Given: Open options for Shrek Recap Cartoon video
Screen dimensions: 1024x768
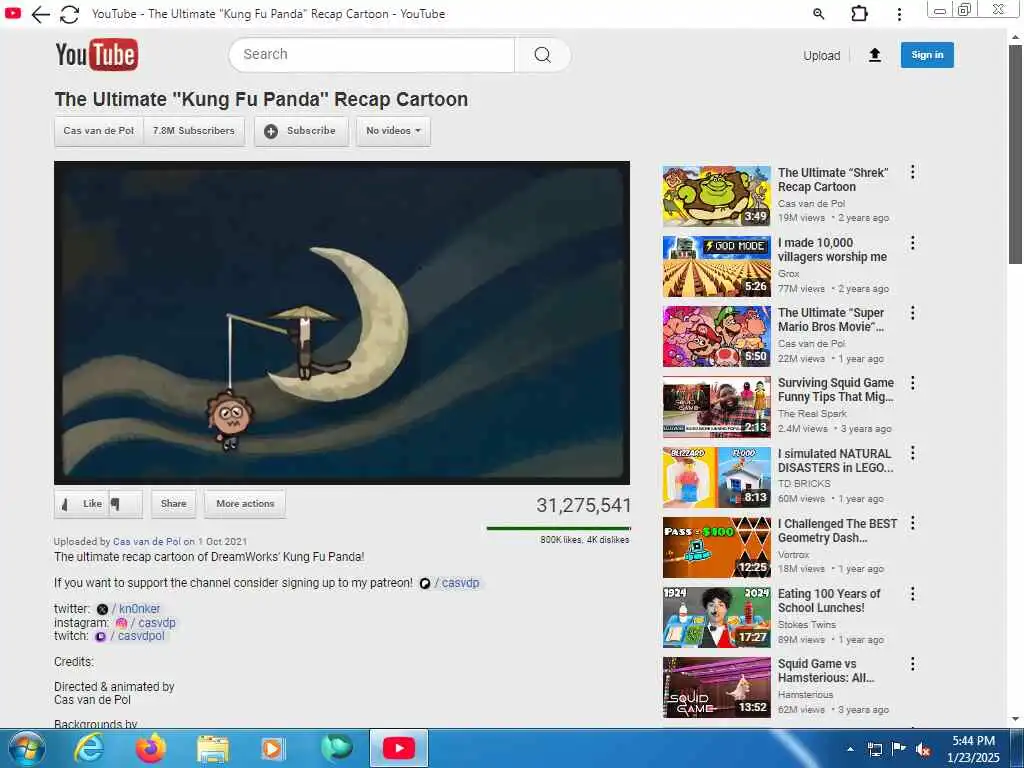Looking at the screenshot, I should tap(912, 172).
